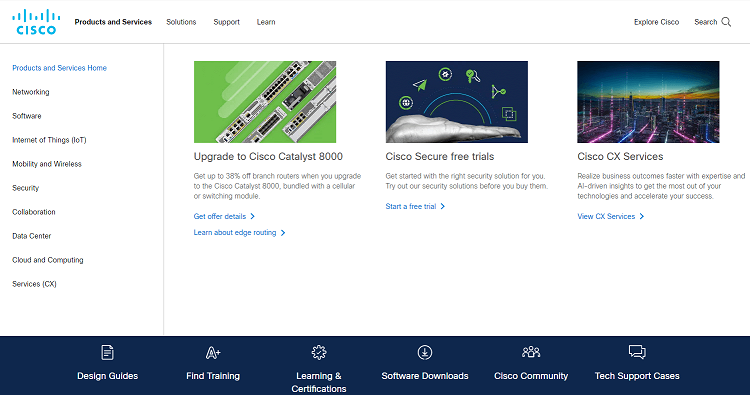Viewport: 750px width, 395px height.
Task: Select Networking in the sidebar
Action: [x=31, y=92]
